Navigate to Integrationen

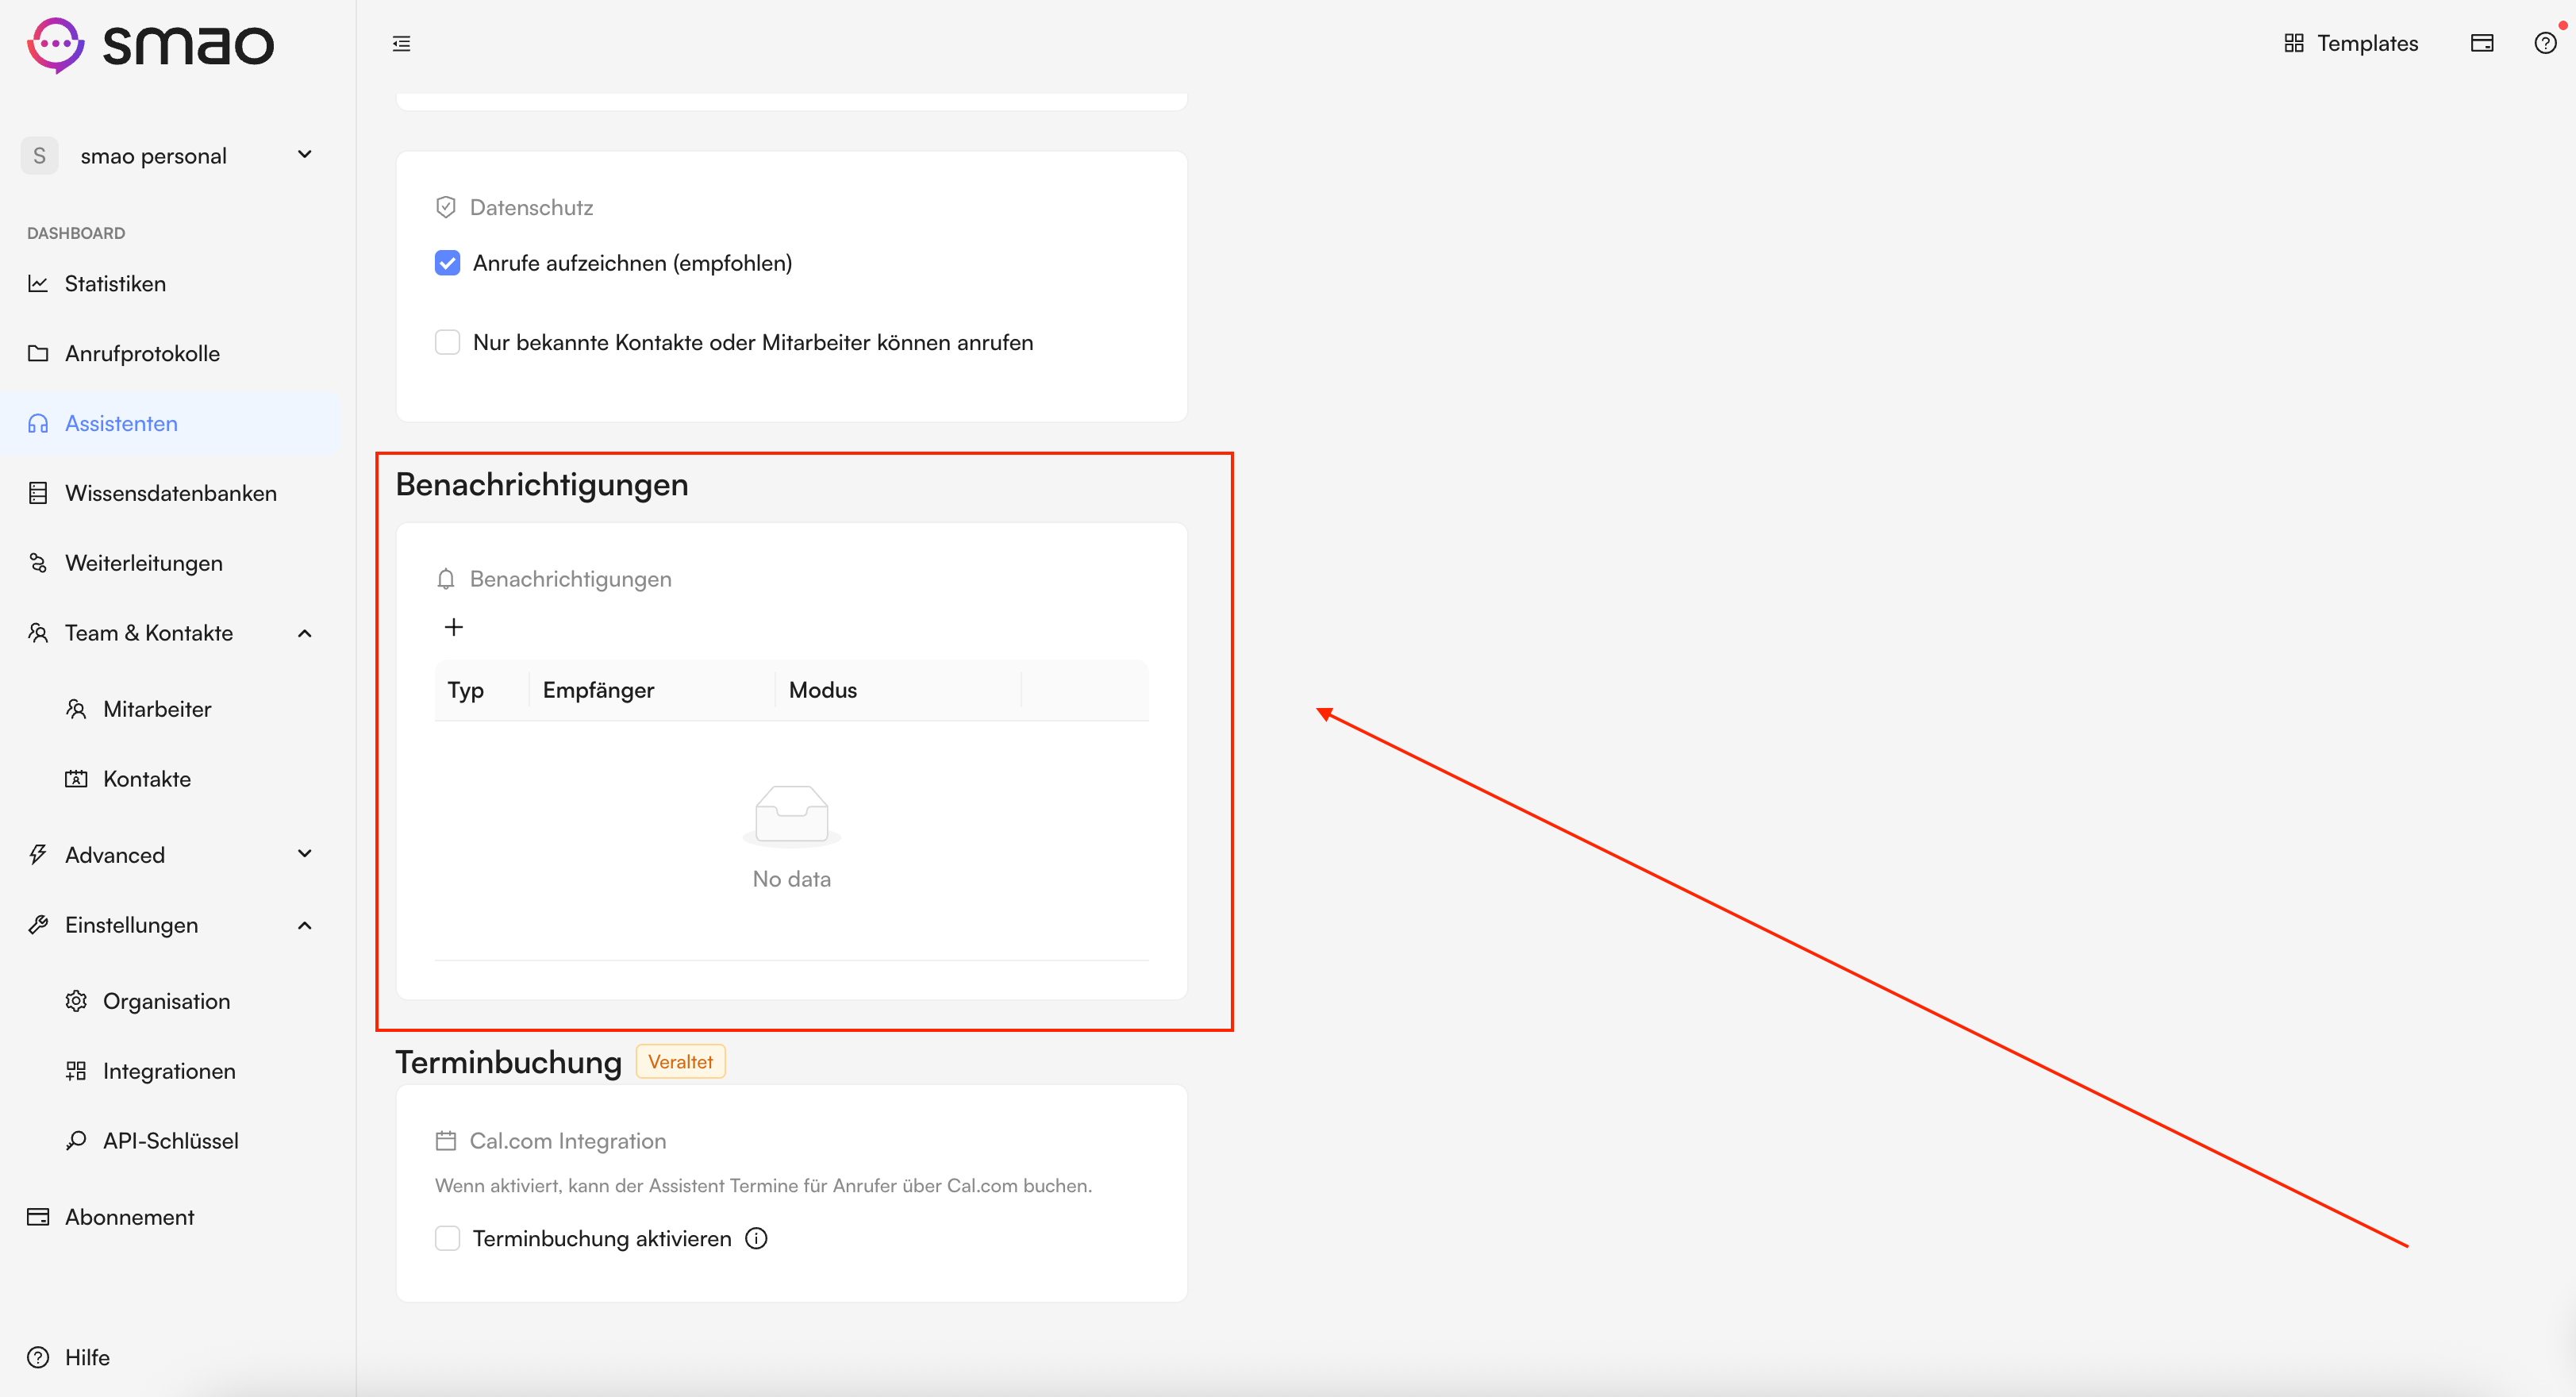(x=170, y=1071)
